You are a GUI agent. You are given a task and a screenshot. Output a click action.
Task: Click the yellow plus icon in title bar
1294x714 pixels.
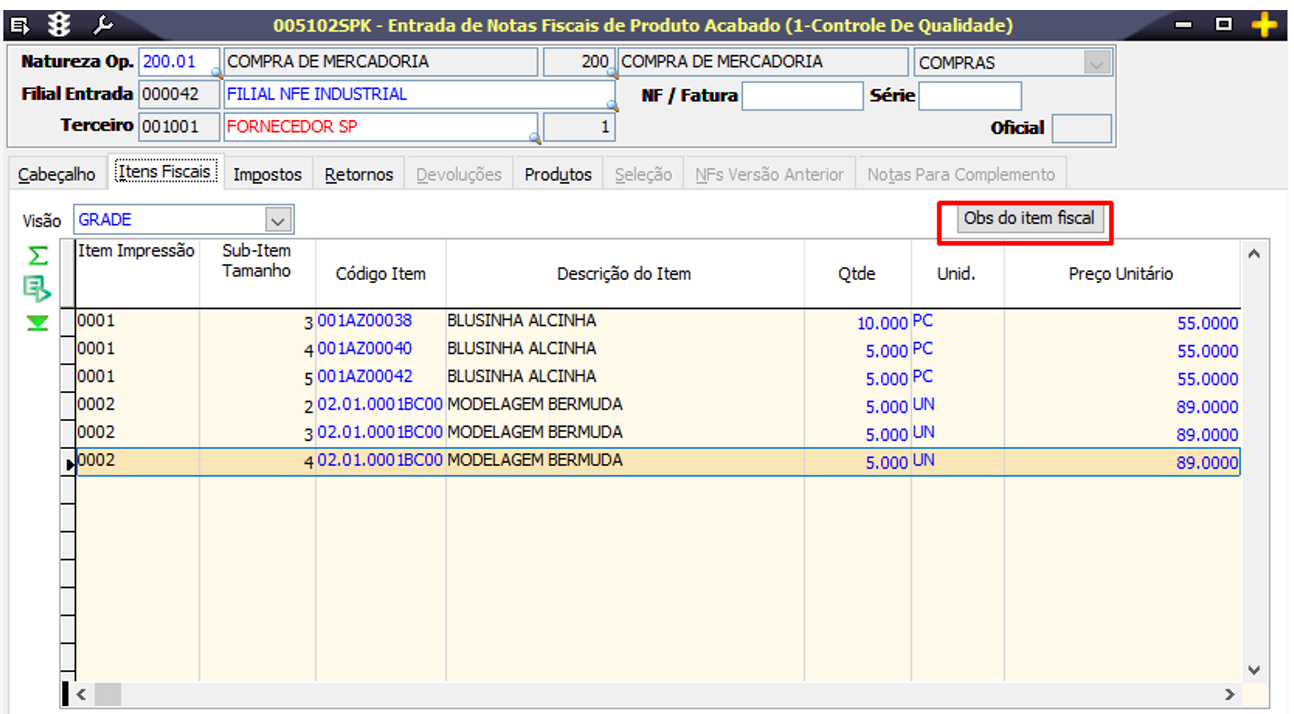tap(1266, 25)
